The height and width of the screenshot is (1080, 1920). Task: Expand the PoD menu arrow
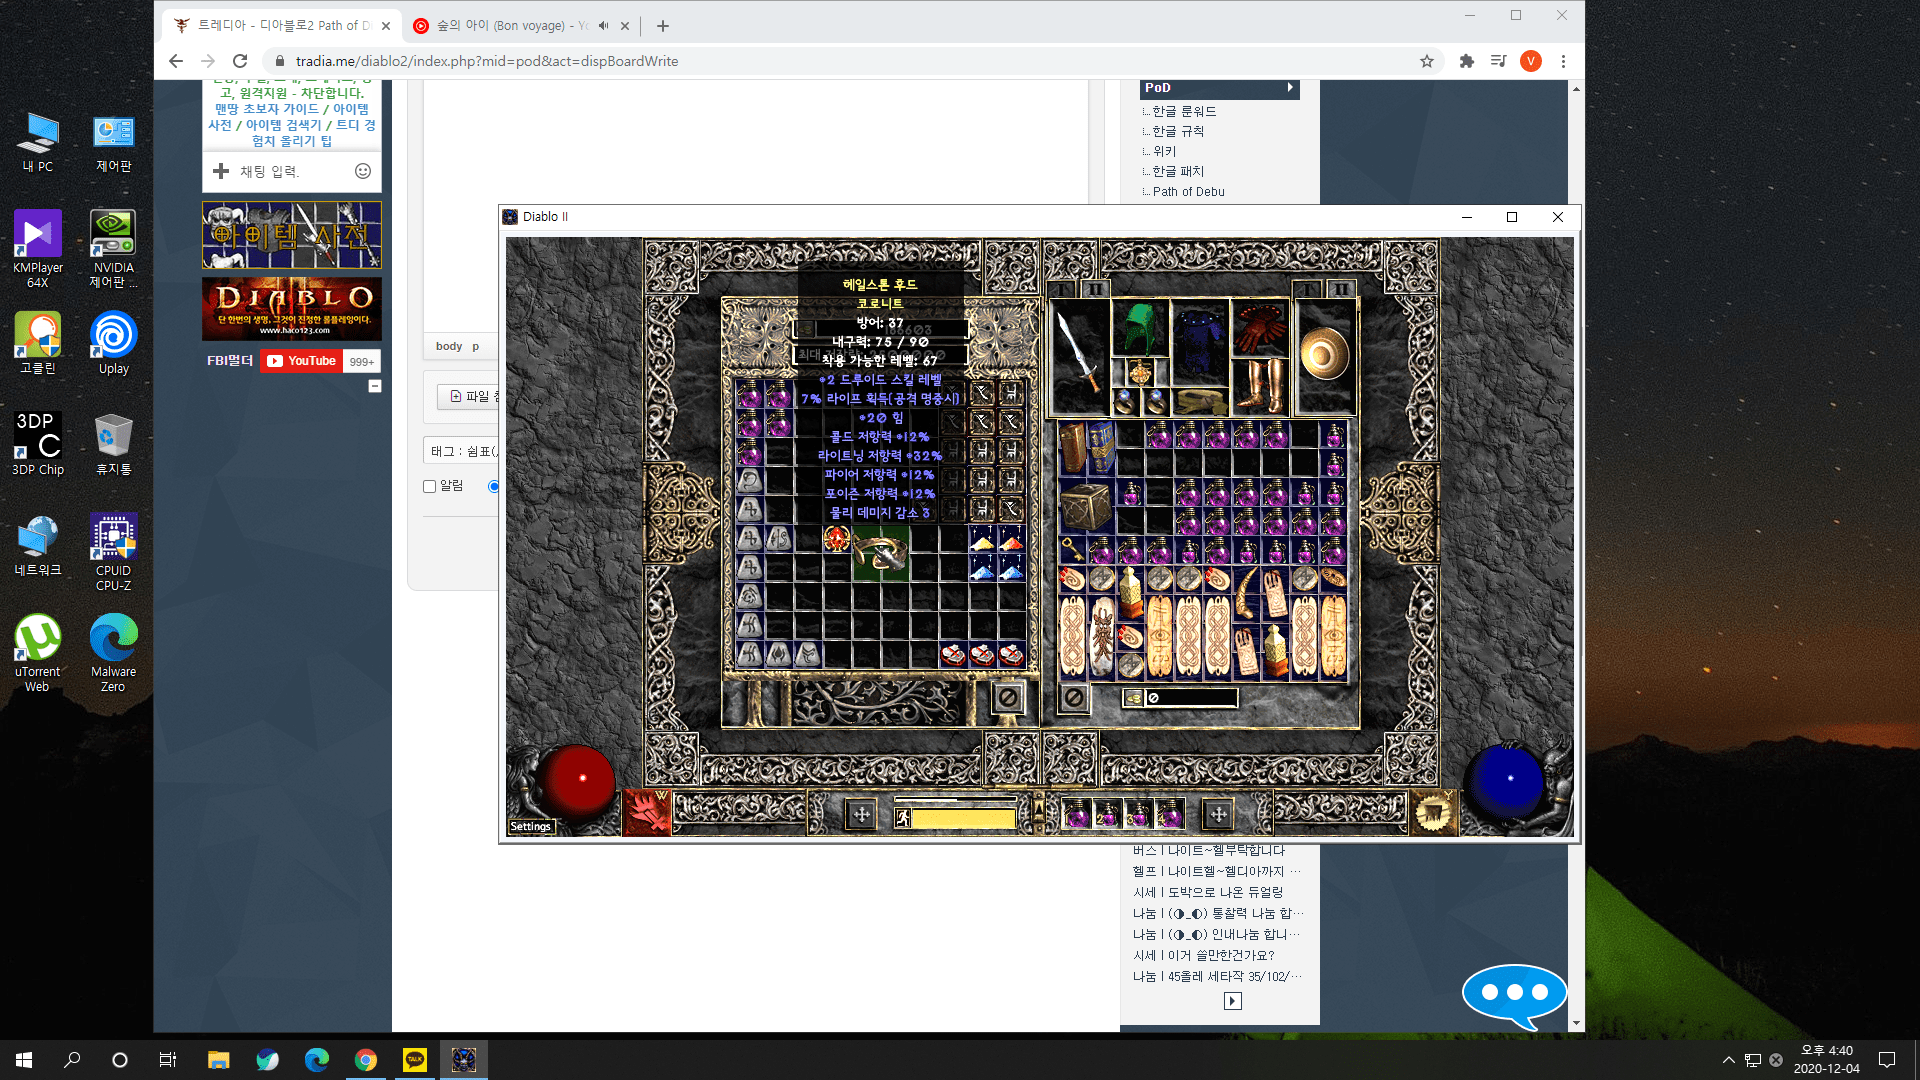coord(1290,88)
